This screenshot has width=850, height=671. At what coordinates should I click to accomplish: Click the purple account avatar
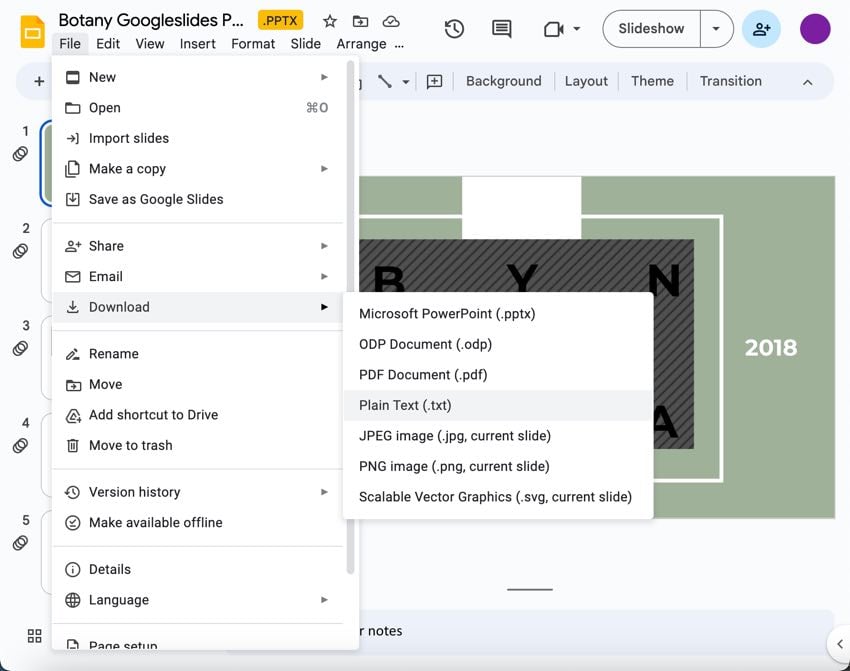tap(815, 29)
